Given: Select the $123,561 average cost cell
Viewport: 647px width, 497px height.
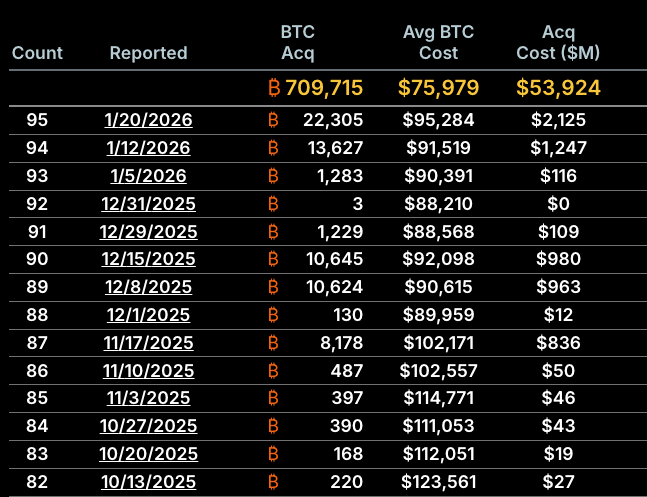Looking at the screenshot, I should [x=438, y=482].
